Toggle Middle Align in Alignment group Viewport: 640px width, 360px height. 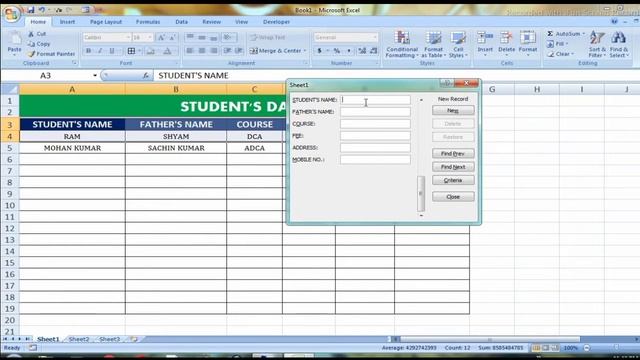[x=202, y=38]
